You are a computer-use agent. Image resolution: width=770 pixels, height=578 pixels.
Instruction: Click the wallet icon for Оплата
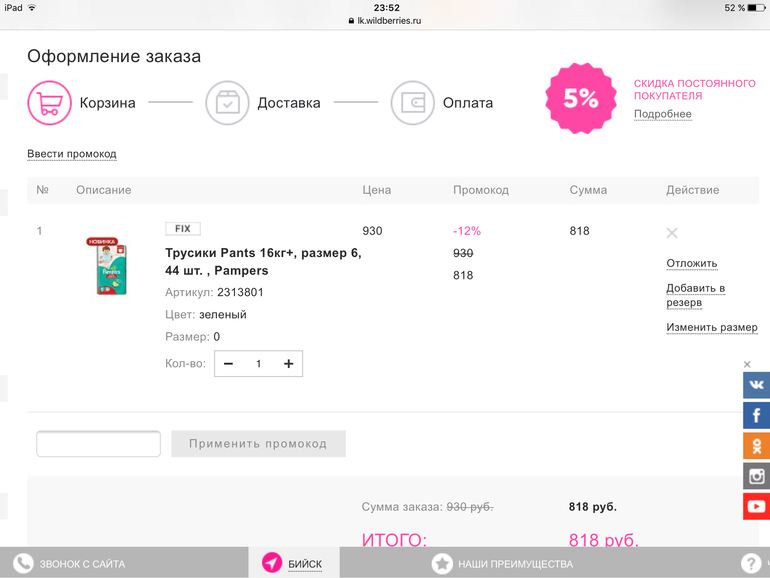coord(412,103)
